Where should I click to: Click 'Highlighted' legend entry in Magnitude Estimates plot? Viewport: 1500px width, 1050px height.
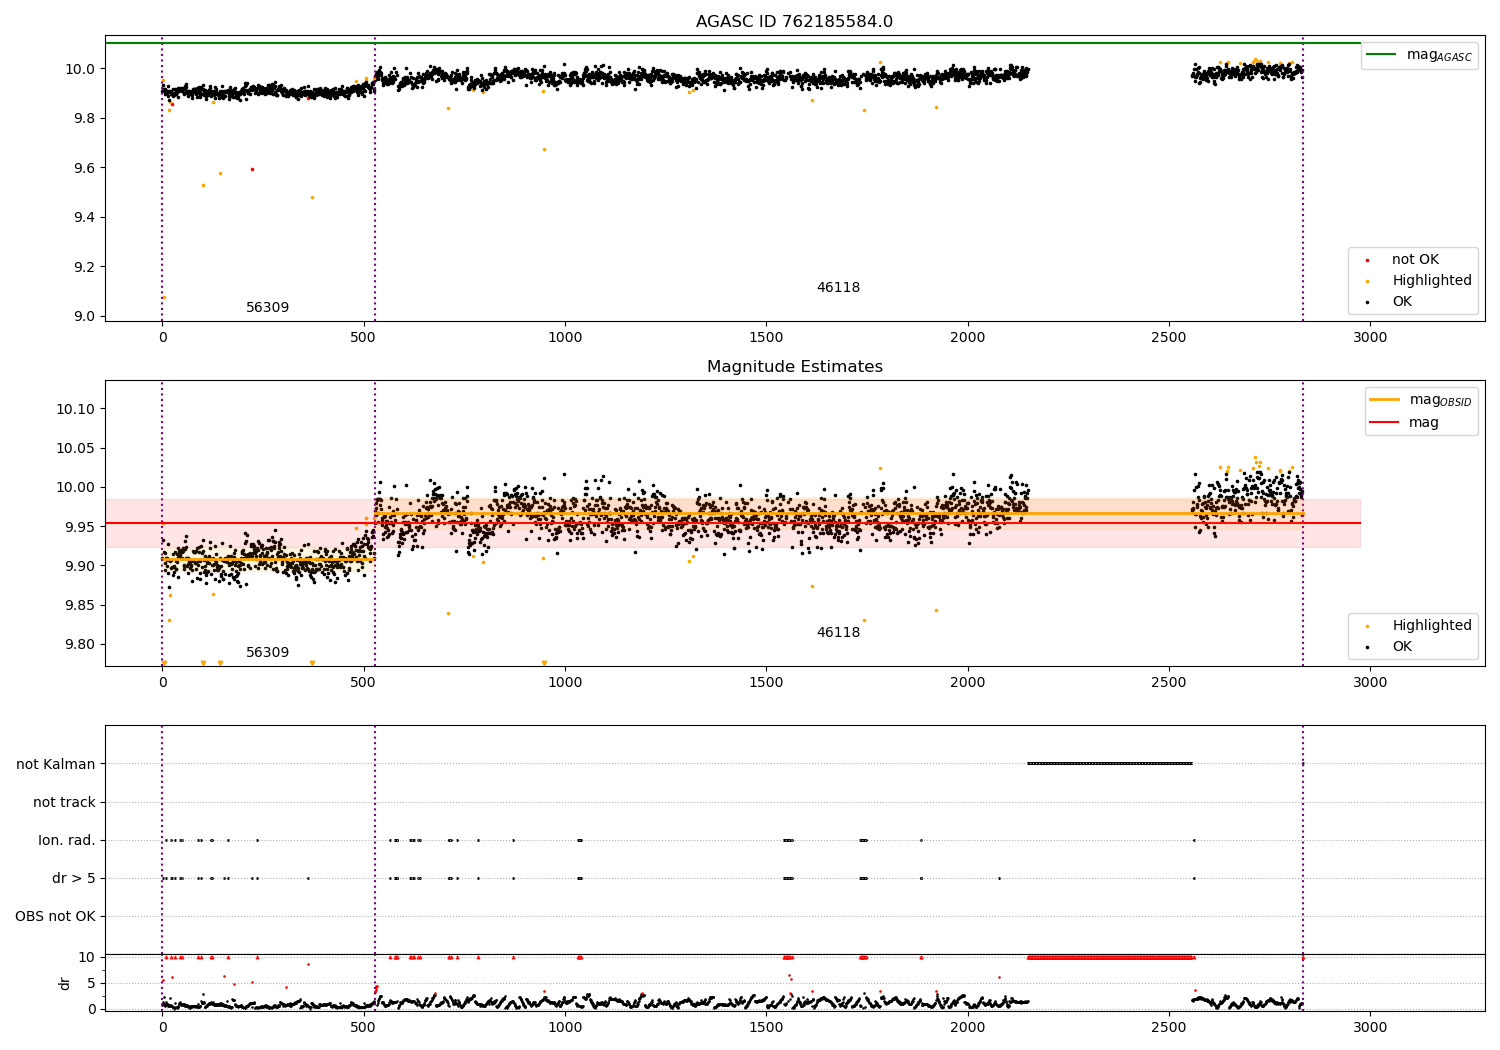[x=1419, y=626]
